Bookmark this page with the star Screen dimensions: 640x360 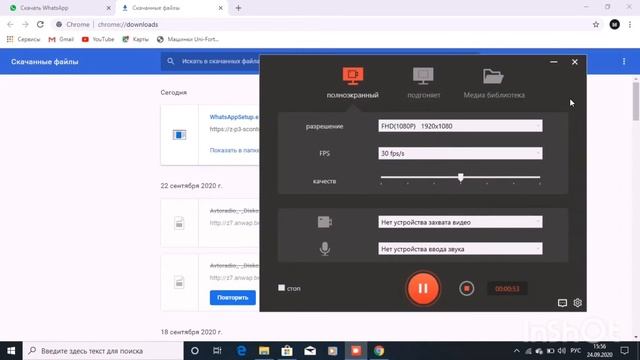point(596,24)
